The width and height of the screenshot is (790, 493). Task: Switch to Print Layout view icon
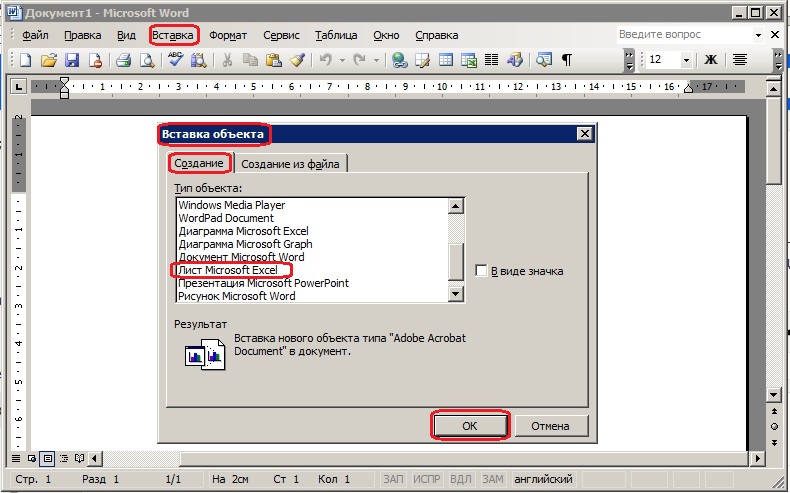tap(48, 458)
